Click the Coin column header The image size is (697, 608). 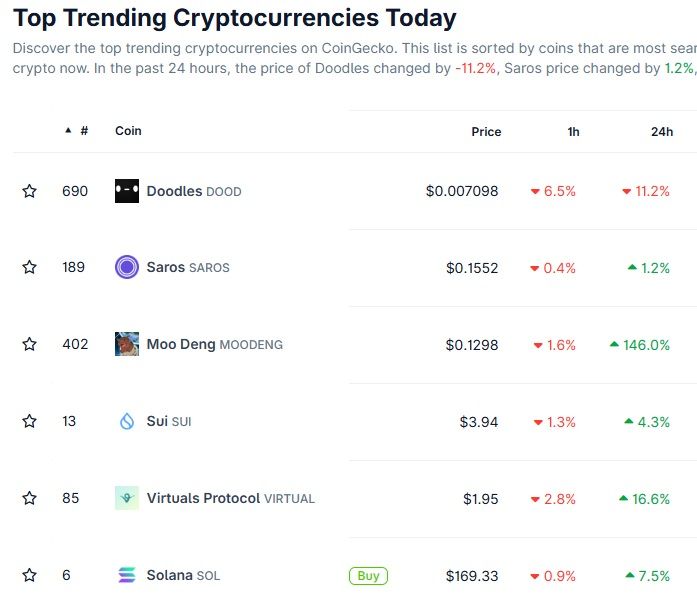(128, 131)
